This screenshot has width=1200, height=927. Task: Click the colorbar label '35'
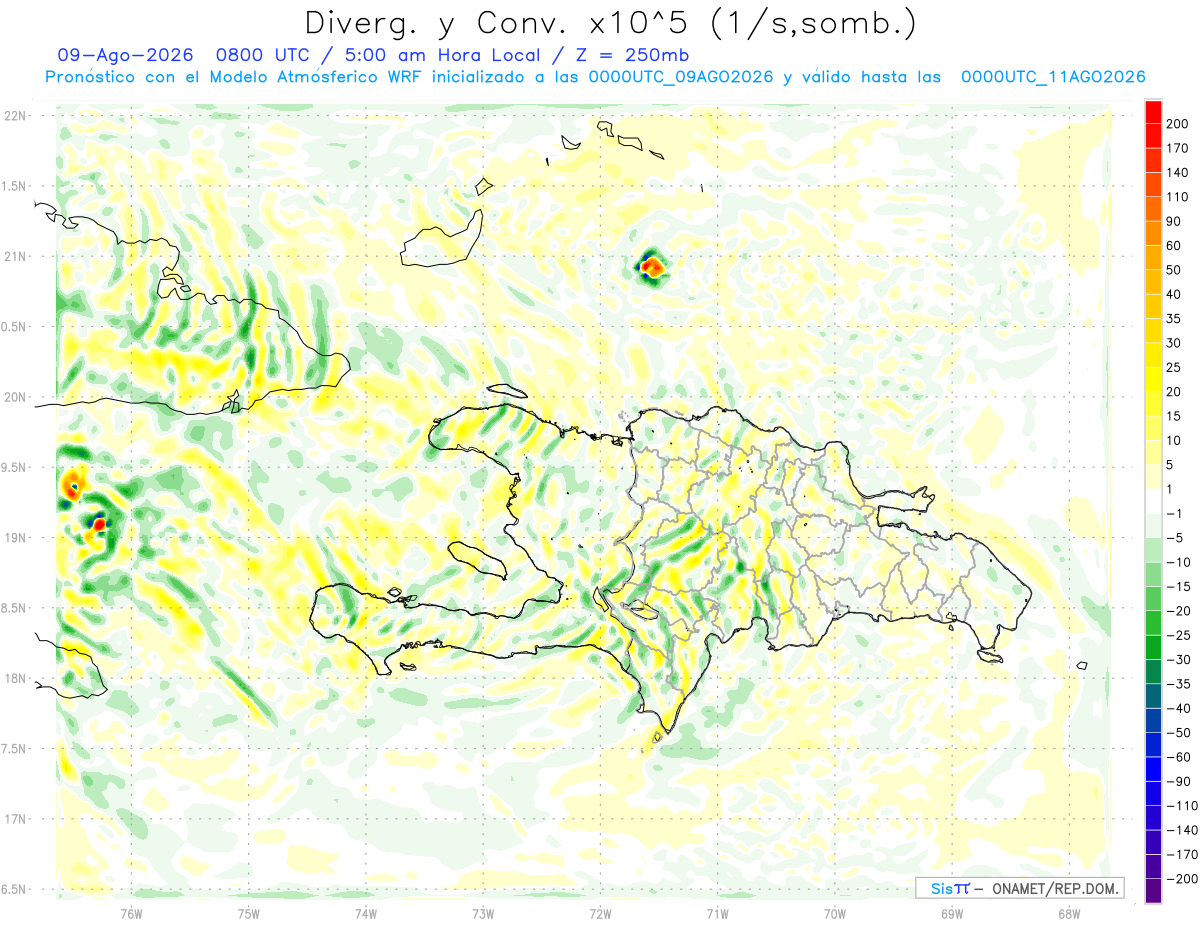tap(1174, 319)
